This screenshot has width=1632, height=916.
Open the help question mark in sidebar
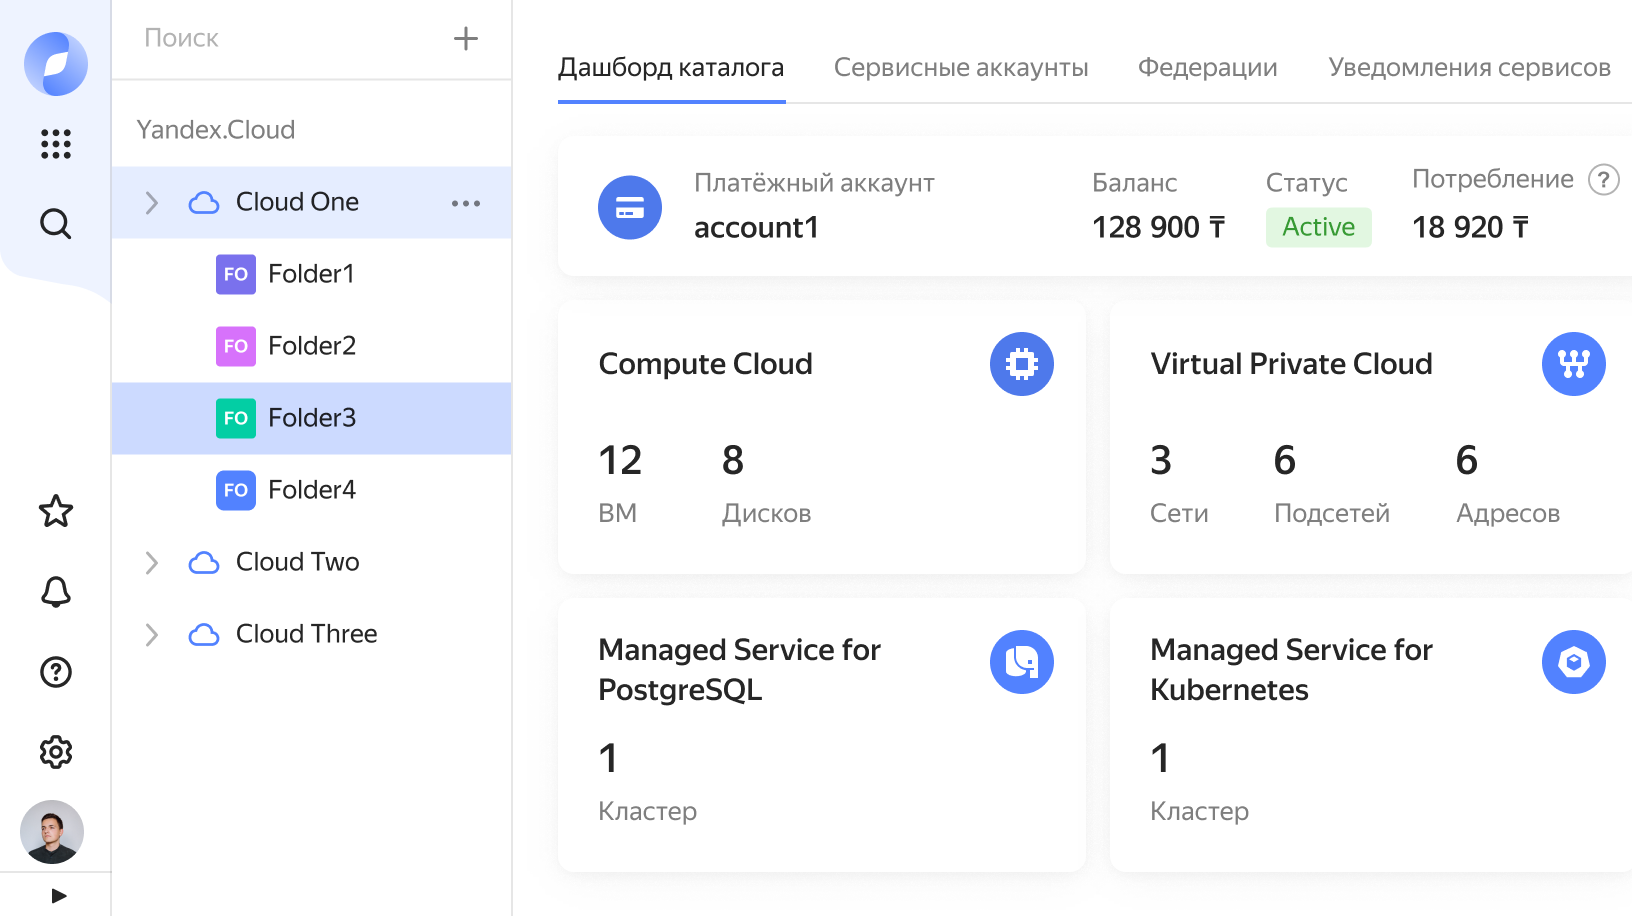(x=56, y=672)
